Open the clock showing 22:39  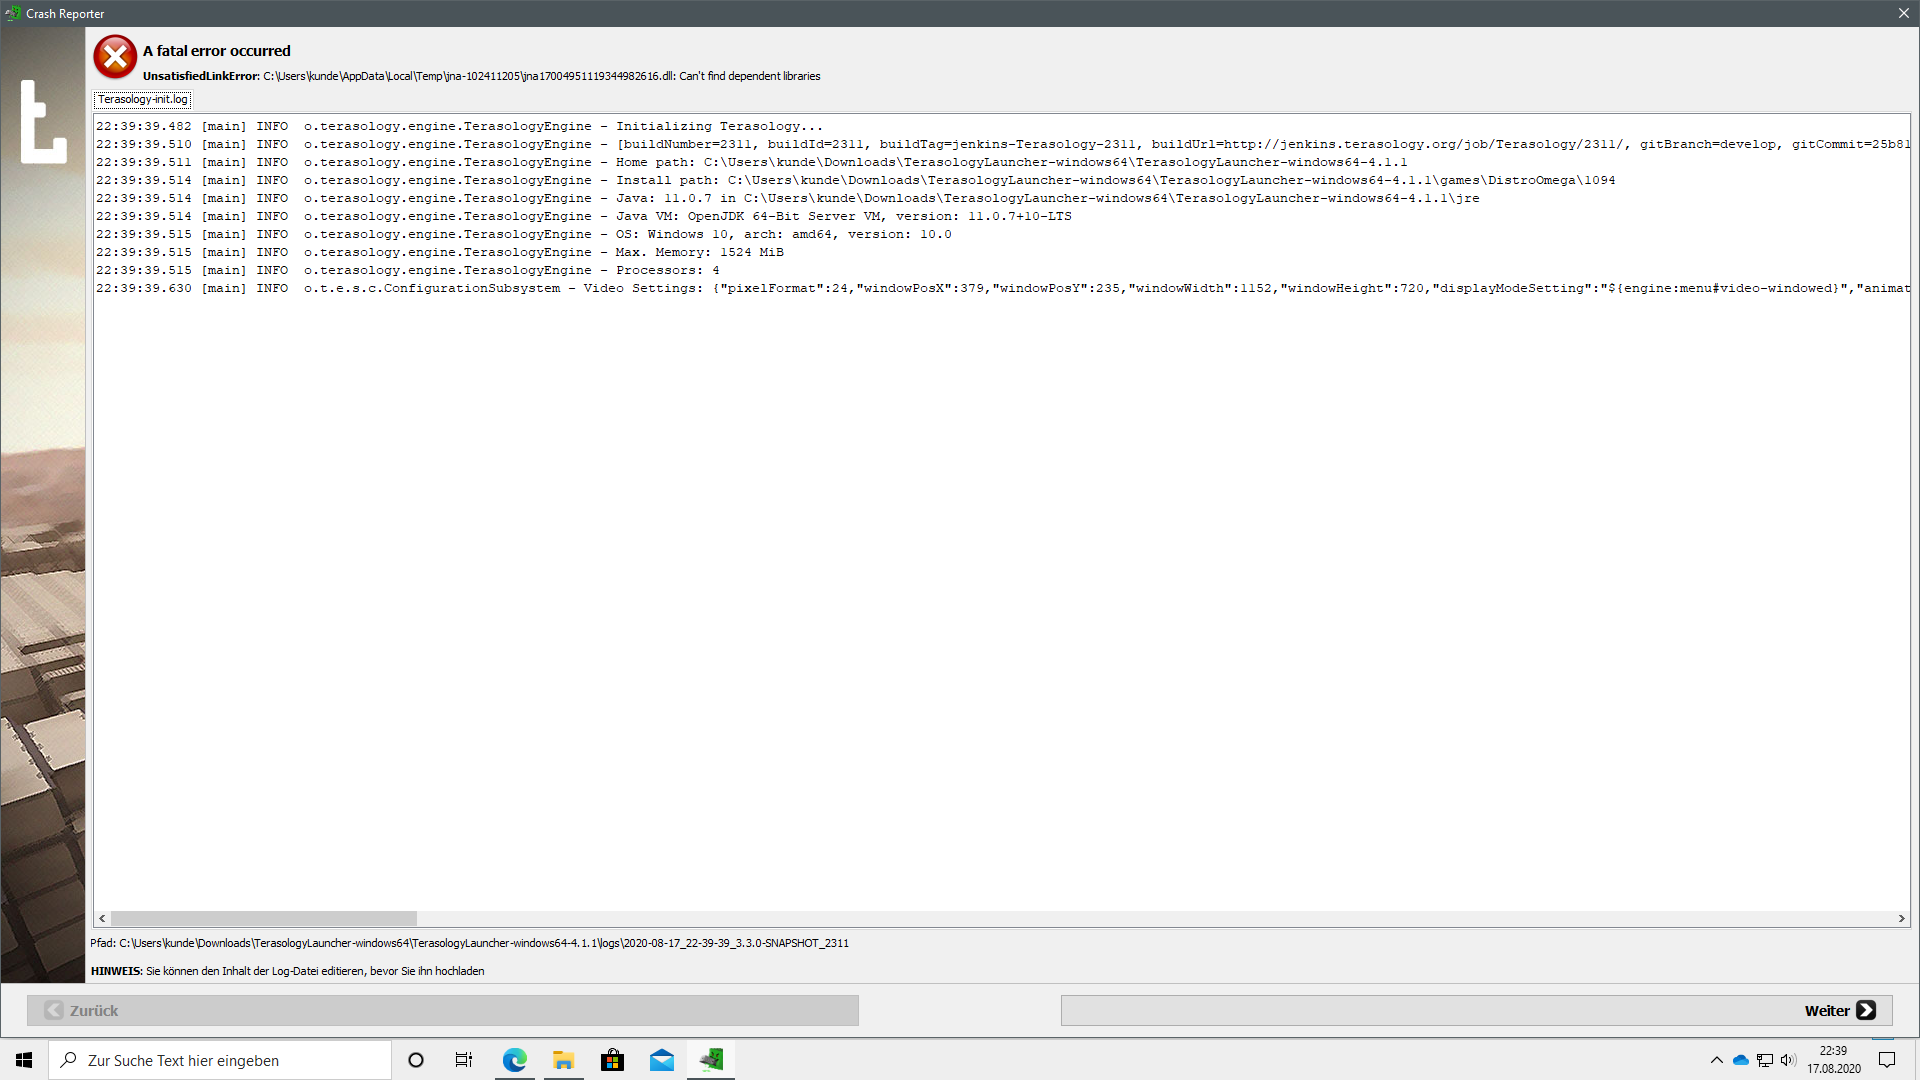1833,1060
